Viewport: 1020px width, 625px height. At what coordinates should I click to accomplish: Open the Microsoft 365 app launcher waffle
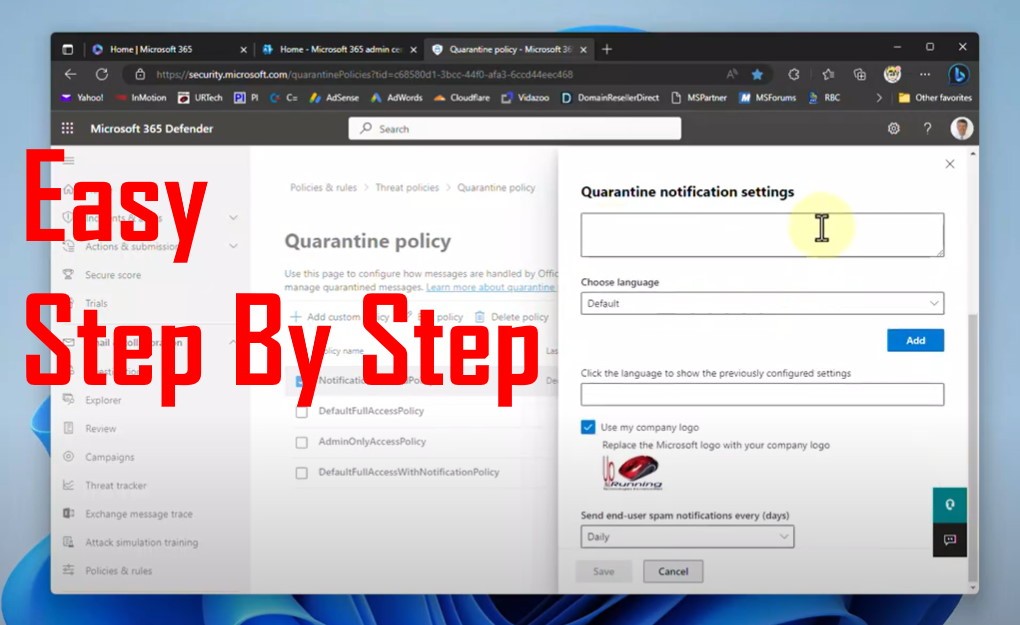(x=68, y=128)
